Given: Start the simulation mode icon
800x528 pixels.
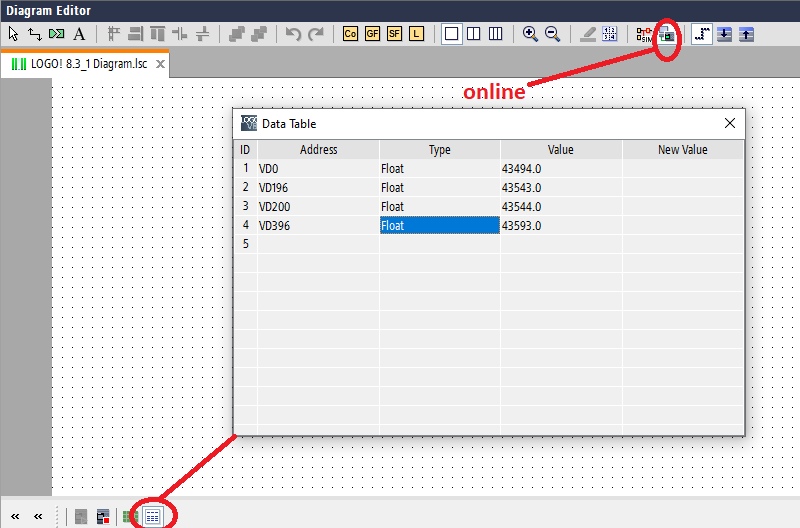Looking at the screenshot, I should click(644, 34).
